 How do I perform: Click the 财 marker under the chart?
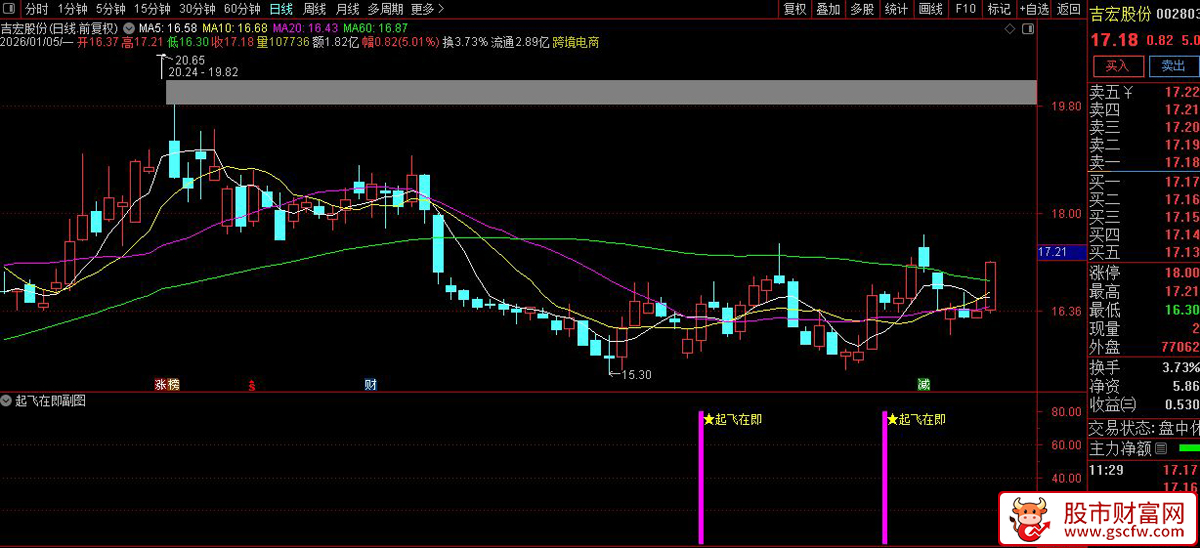pyautogui.click(x=370, y=385)
